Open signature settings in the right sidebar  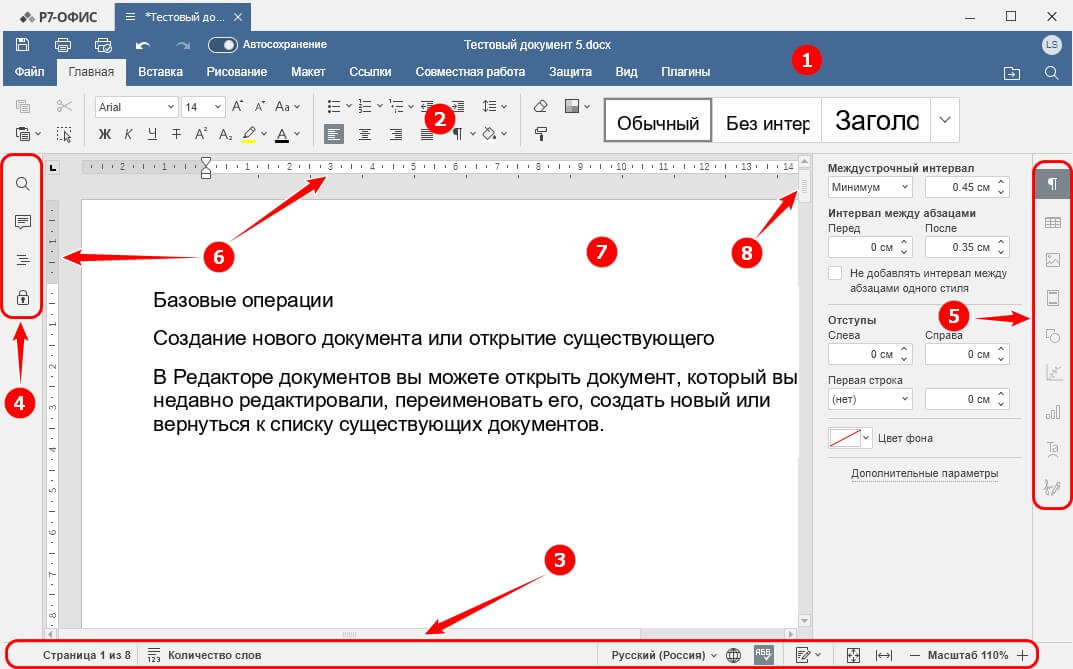[1052, 486]
